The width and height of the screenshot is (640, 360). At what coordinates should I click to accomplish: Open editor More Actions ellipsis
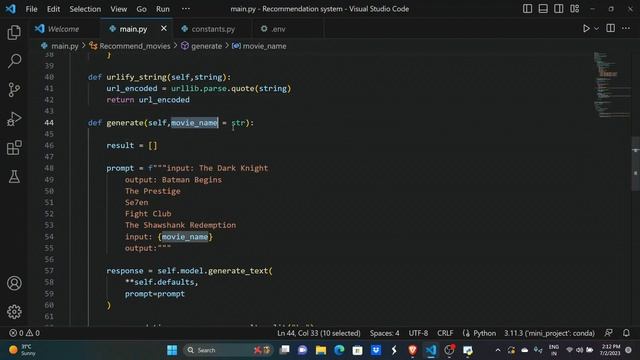coord(626,28)
